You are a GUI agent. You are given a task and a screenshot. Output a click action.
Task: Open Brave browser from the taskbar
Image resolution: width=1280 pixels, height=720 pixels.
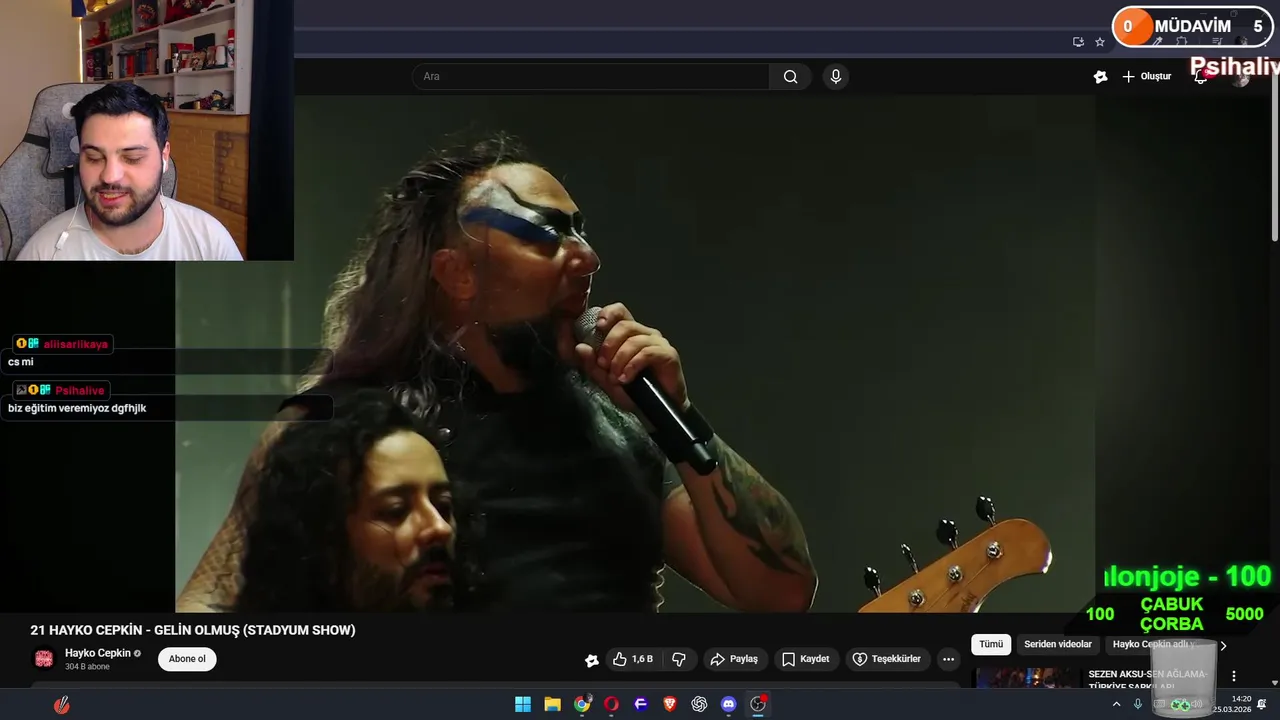pos(670,704)
